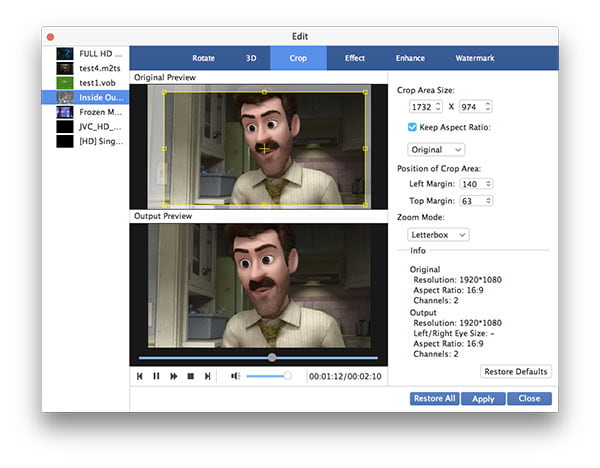Click thumbnail of FULL HD video
600x468 pixels.
click(65, 54)
